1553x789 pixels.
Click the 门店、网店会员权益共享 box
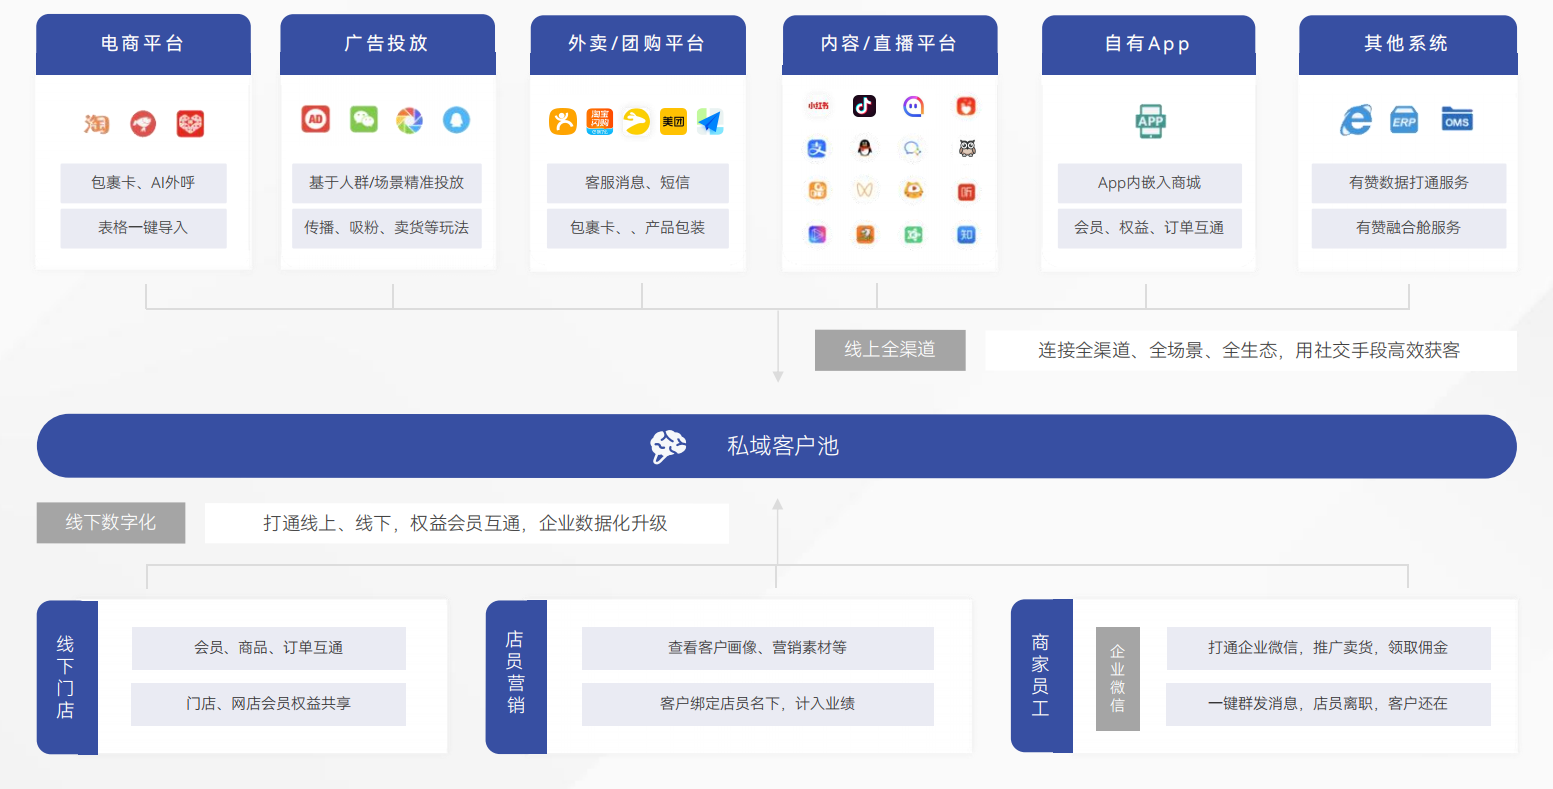(269, 704)
